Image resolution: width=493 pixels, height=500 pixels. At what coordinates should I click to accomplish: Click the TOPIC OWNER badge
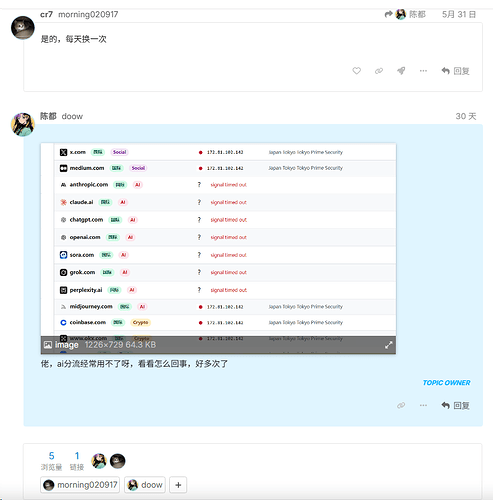[446, 383]
